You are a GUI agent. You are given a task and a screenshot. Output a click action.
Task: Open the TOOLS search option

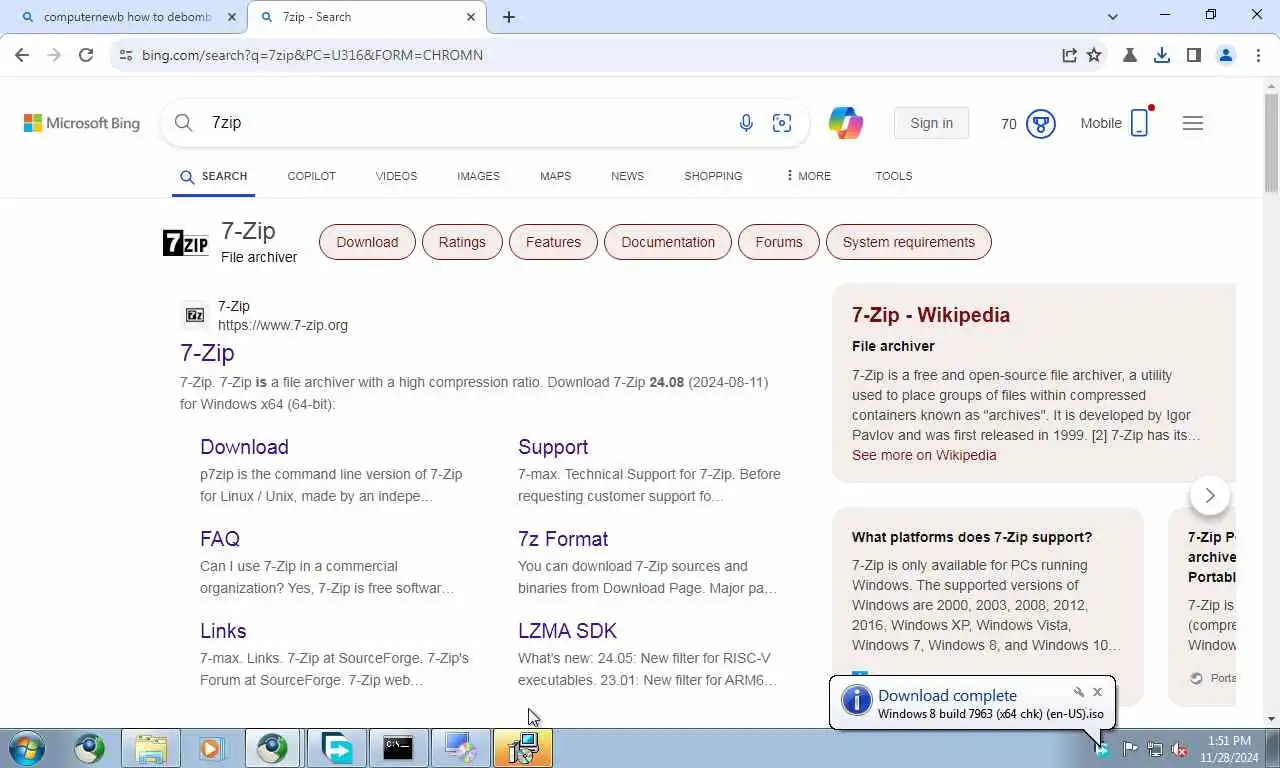point(893,176)
